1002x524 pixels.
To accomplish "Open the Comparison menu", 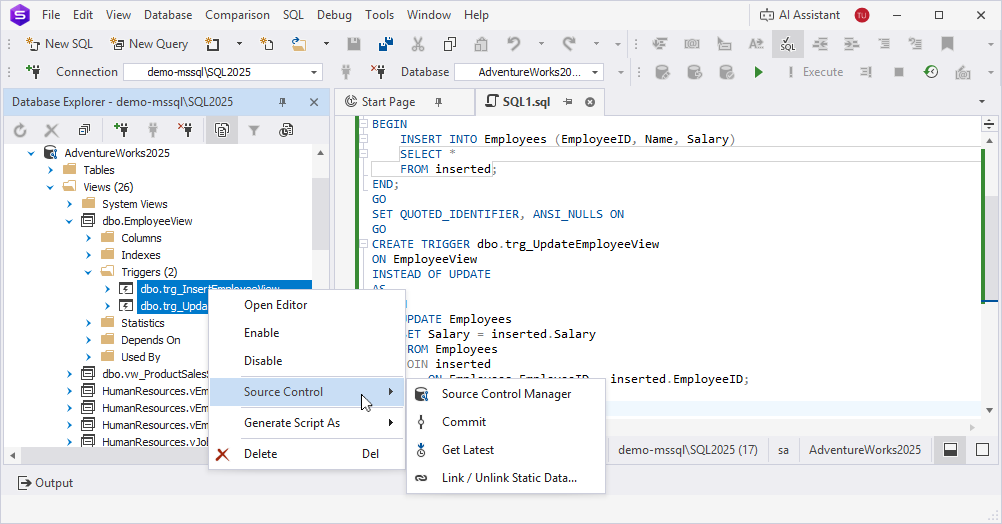I will [237, 15].
